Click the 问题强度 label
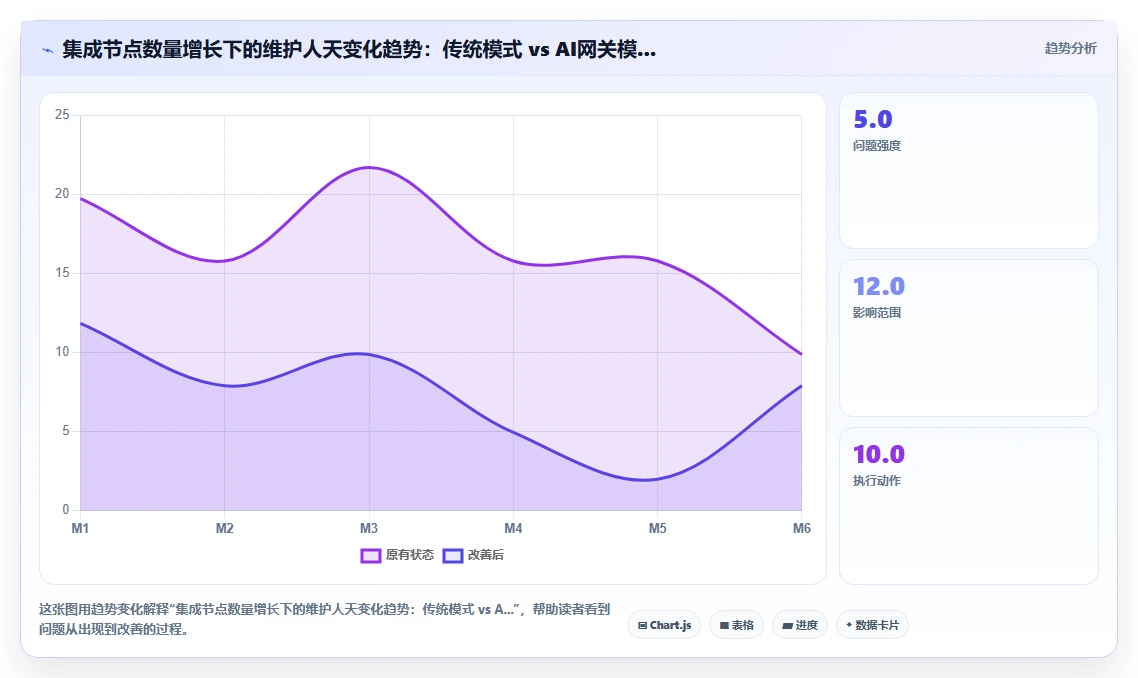1138x678 pixels. coord(877,146)
